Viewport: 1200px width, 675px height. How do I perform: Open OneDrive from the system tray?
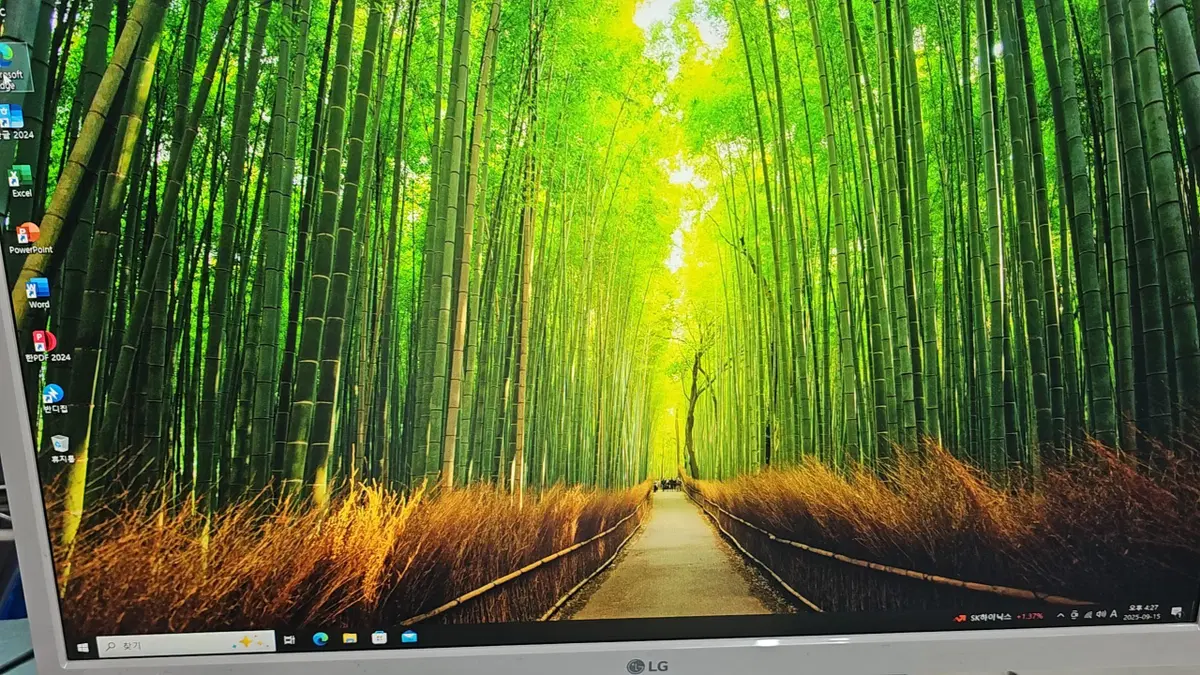tap(1075, 616)
